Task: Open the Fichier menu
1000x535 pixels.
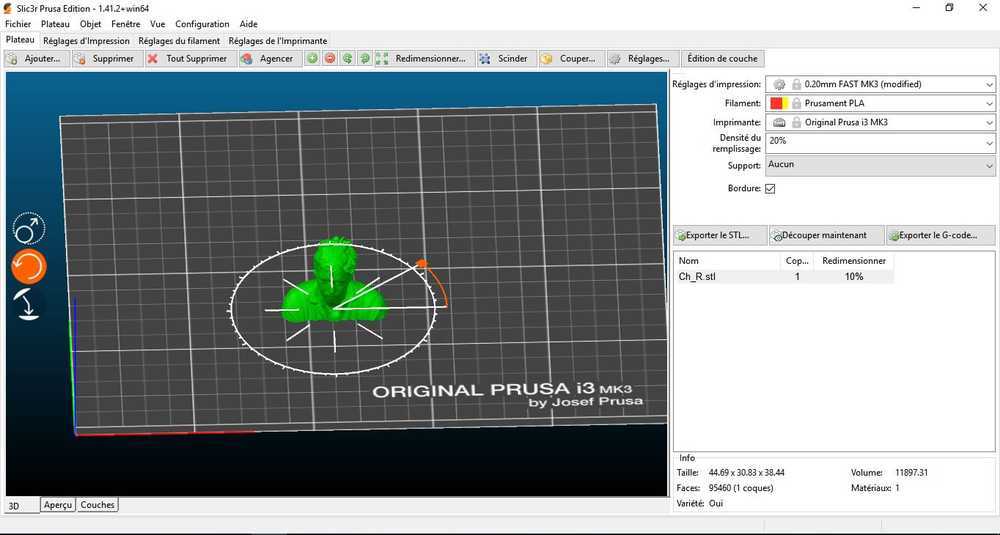Action: (x=18, y=24)
